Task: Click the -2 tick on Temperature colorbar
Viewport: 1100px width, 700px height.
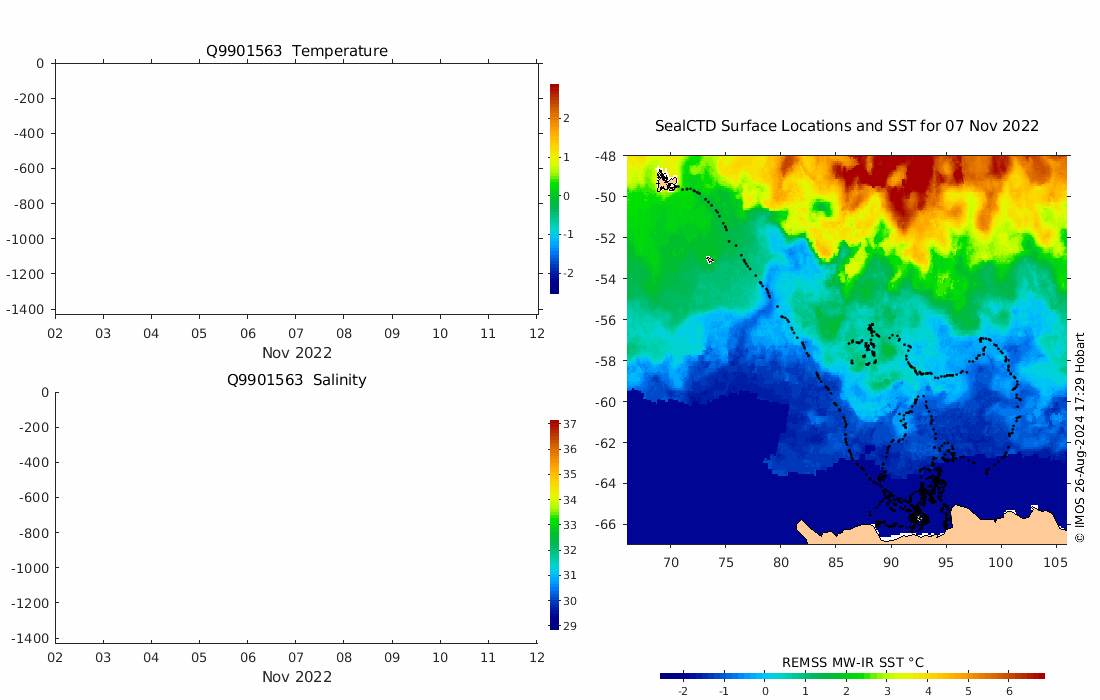Action: click(x=568, y=273)
